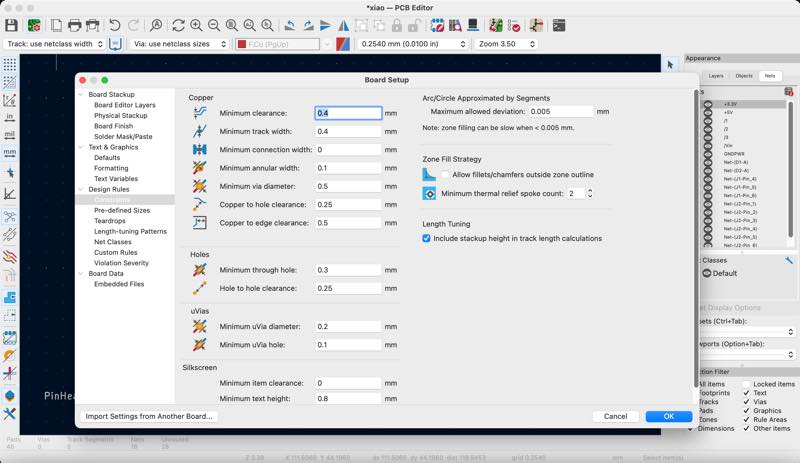Click the Save icon in the main toolbar
800x463 pixels.
pyautogui.click(x=11, y=25)
